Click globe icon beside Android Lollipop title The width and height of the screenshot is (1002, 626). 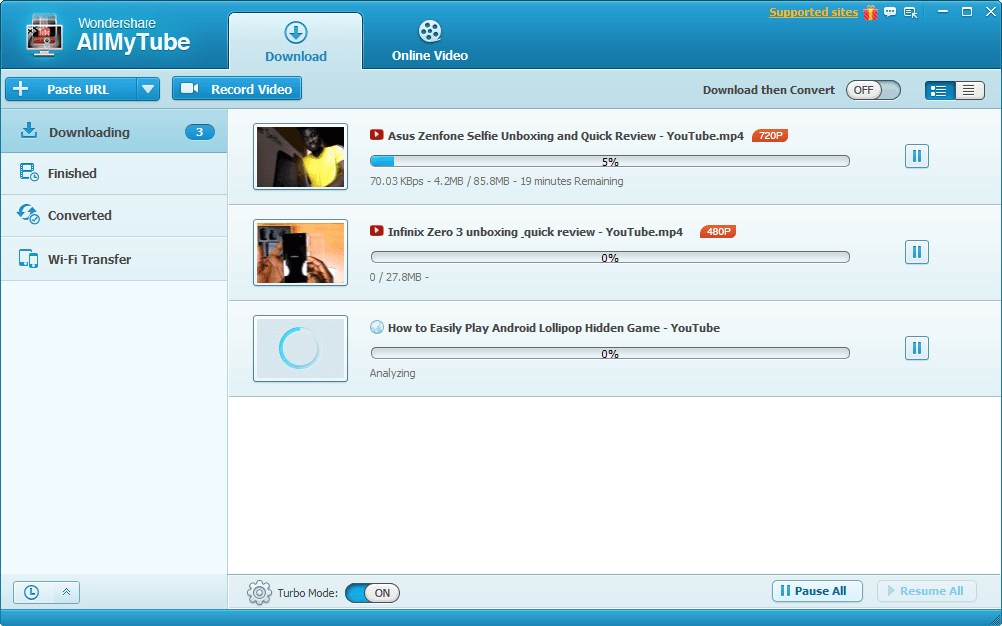[376, 327]
